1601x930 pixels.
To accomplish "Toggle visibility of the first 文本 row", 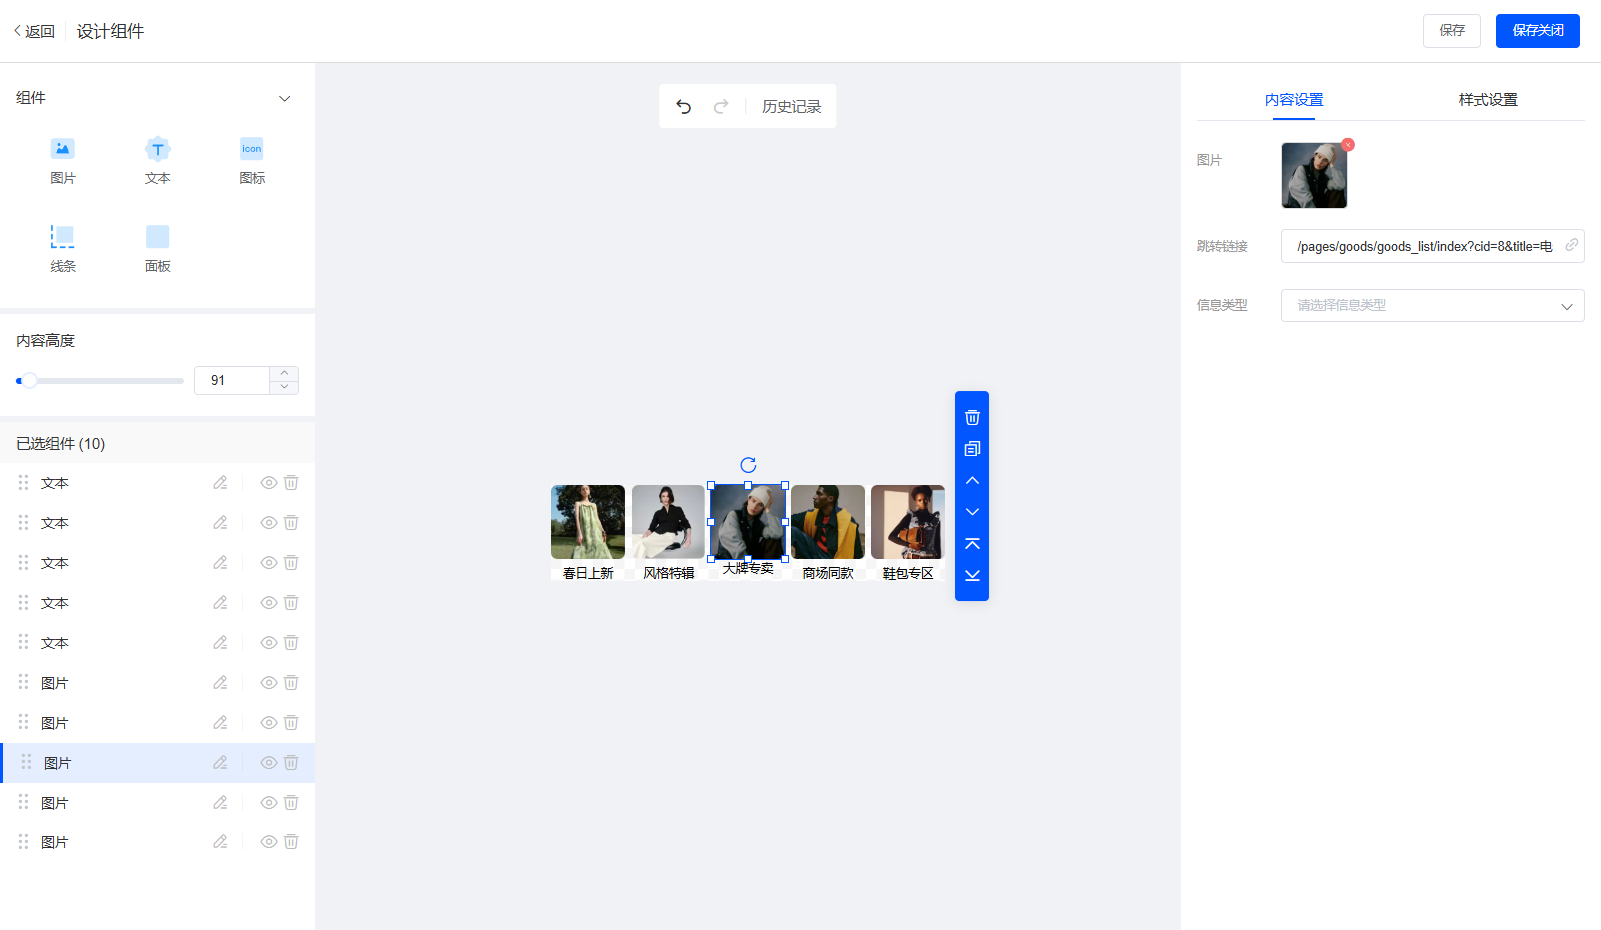I will 269,483.
